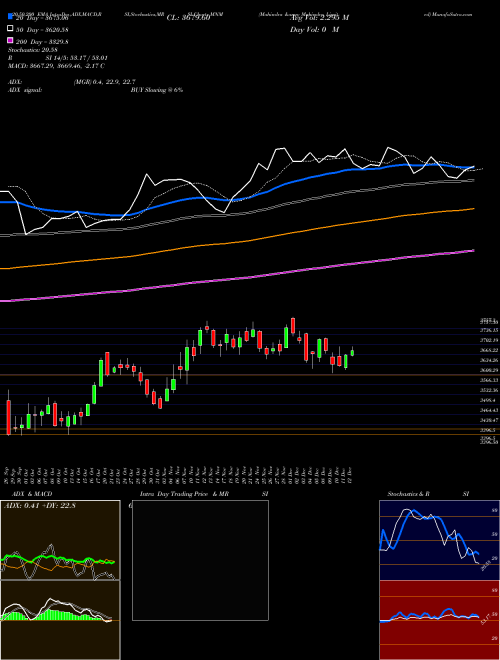Click the 'Day Vol: 0 M' text
500x660 pixels.
(314, 30)
